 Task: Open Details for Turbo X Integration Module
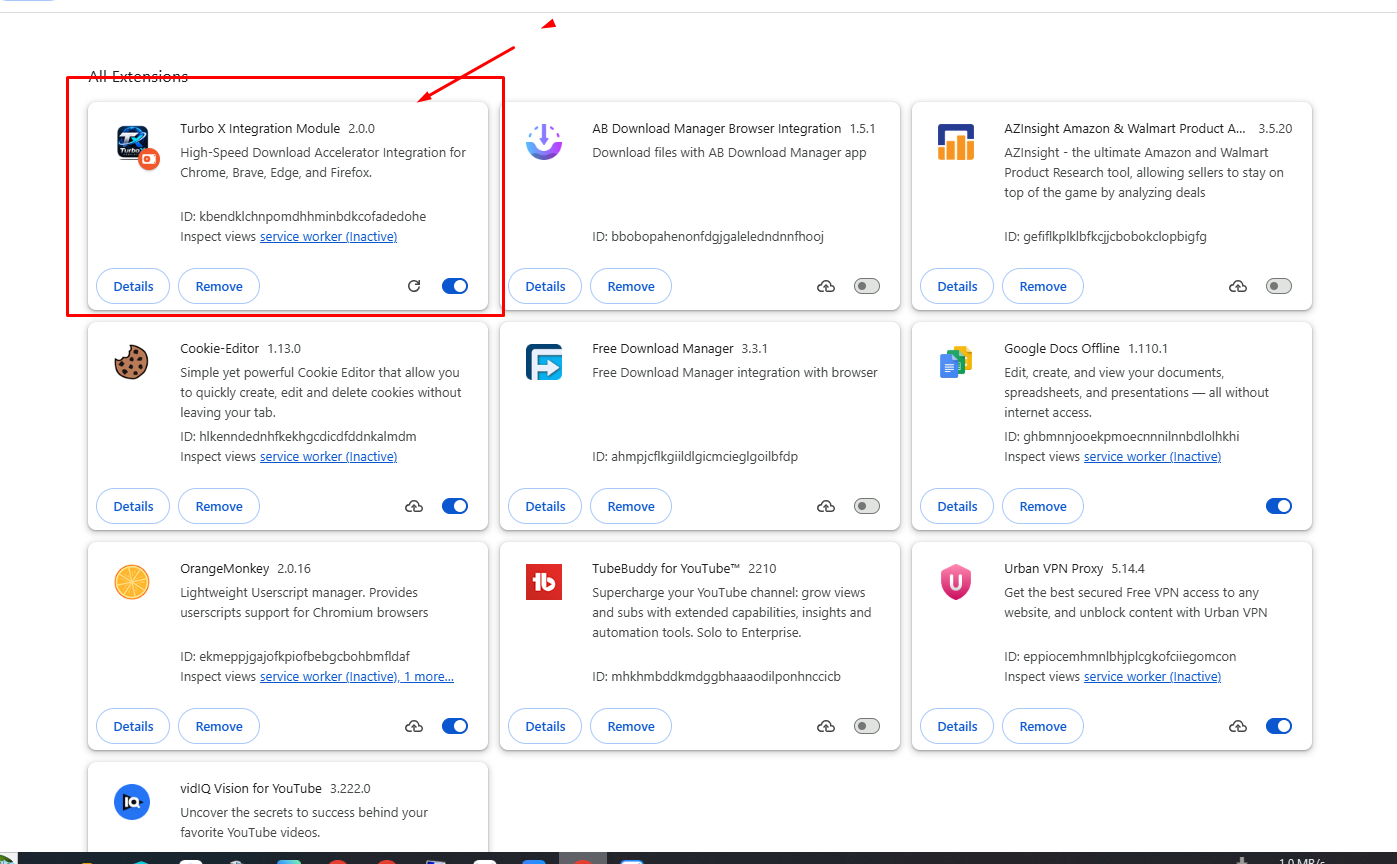133,286
